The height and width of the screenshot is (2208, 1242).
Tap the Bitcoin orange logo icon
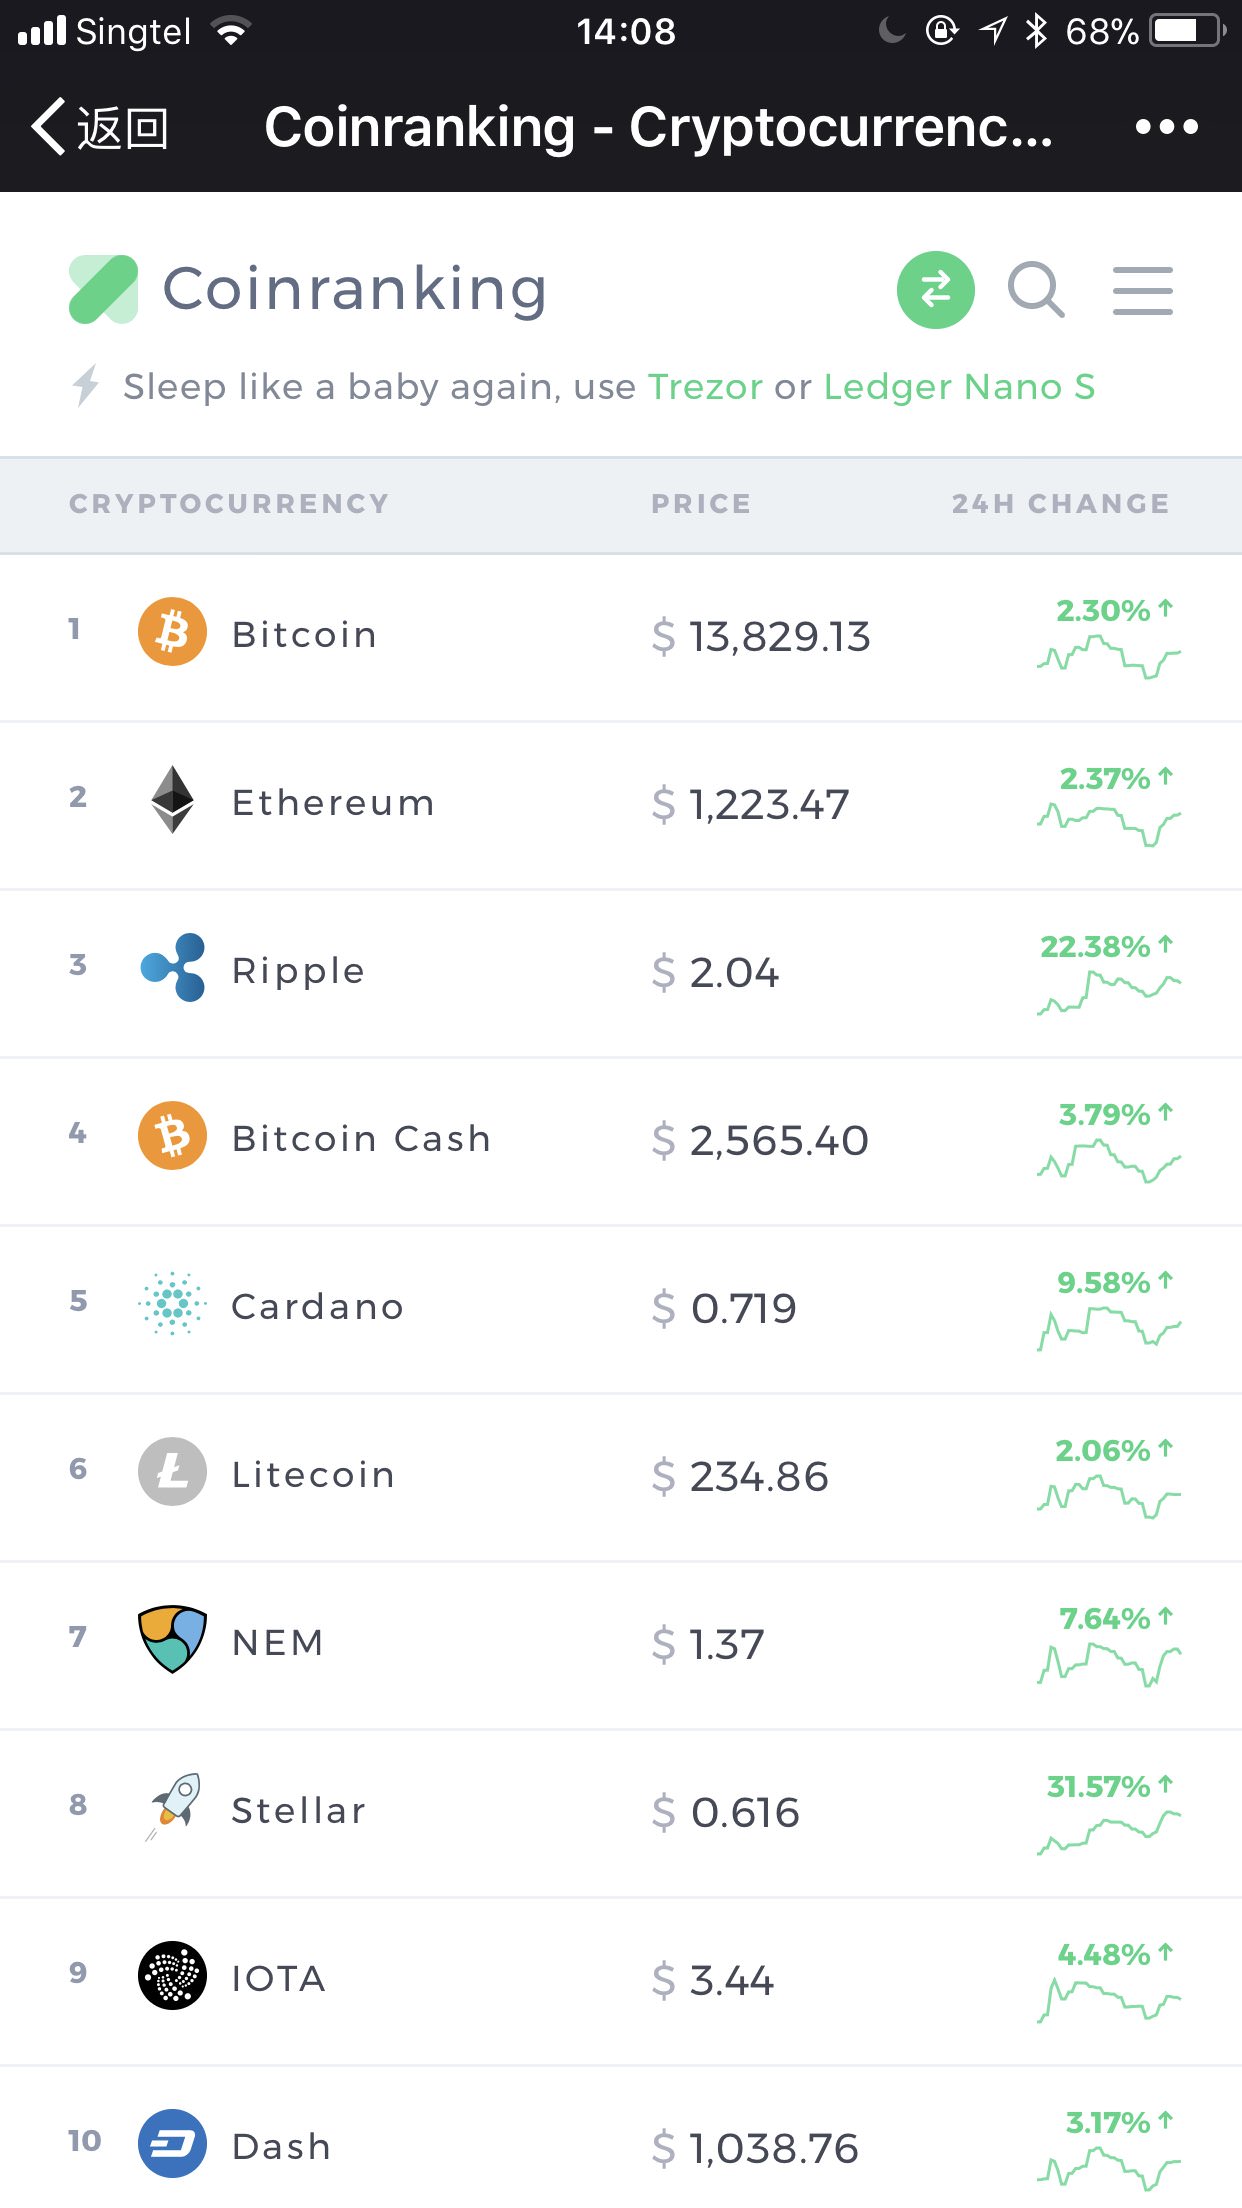(x=172, y=632)
